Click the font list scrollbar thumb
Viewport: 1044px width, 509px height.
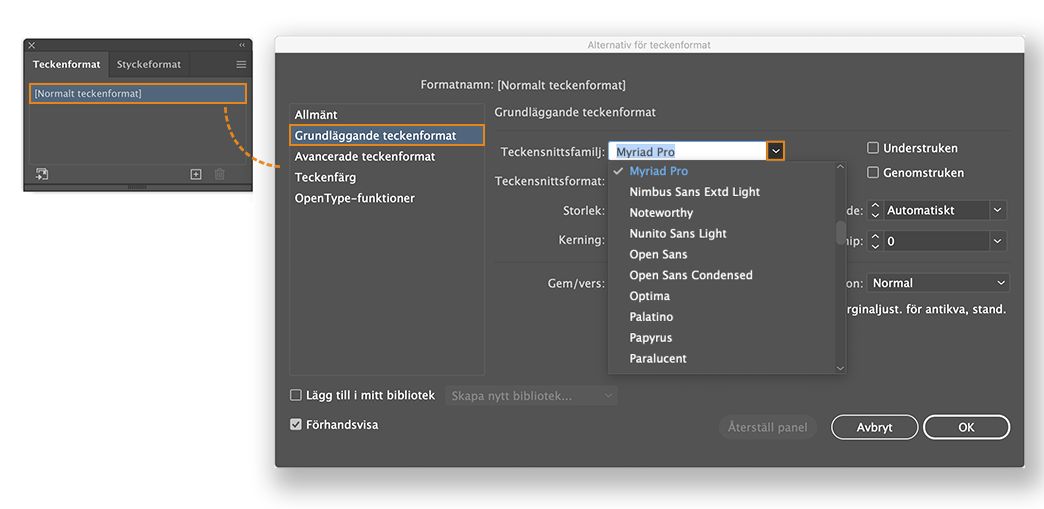tap(841, 232)
